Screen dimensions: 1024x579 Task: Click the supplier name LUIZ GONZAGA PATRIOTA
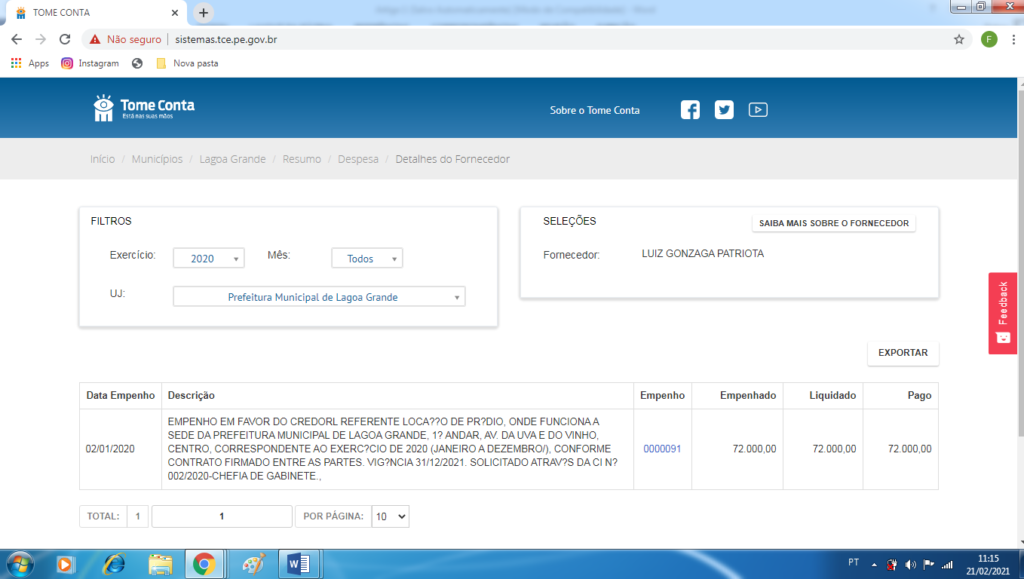click(702, 253)
